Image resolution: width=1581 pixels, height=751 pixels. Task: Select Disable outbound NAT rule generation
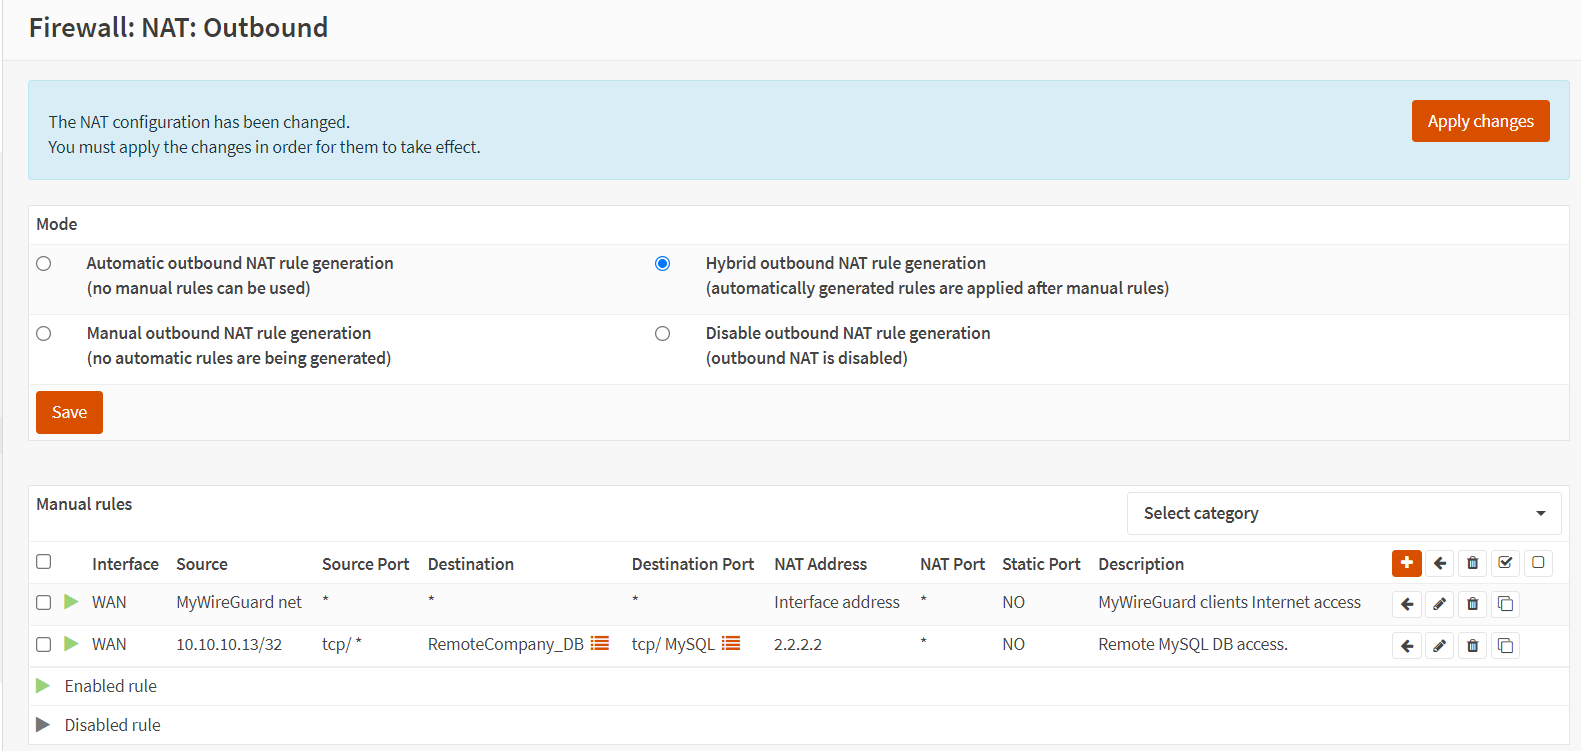pyautogui.click(x=662, y=333)
